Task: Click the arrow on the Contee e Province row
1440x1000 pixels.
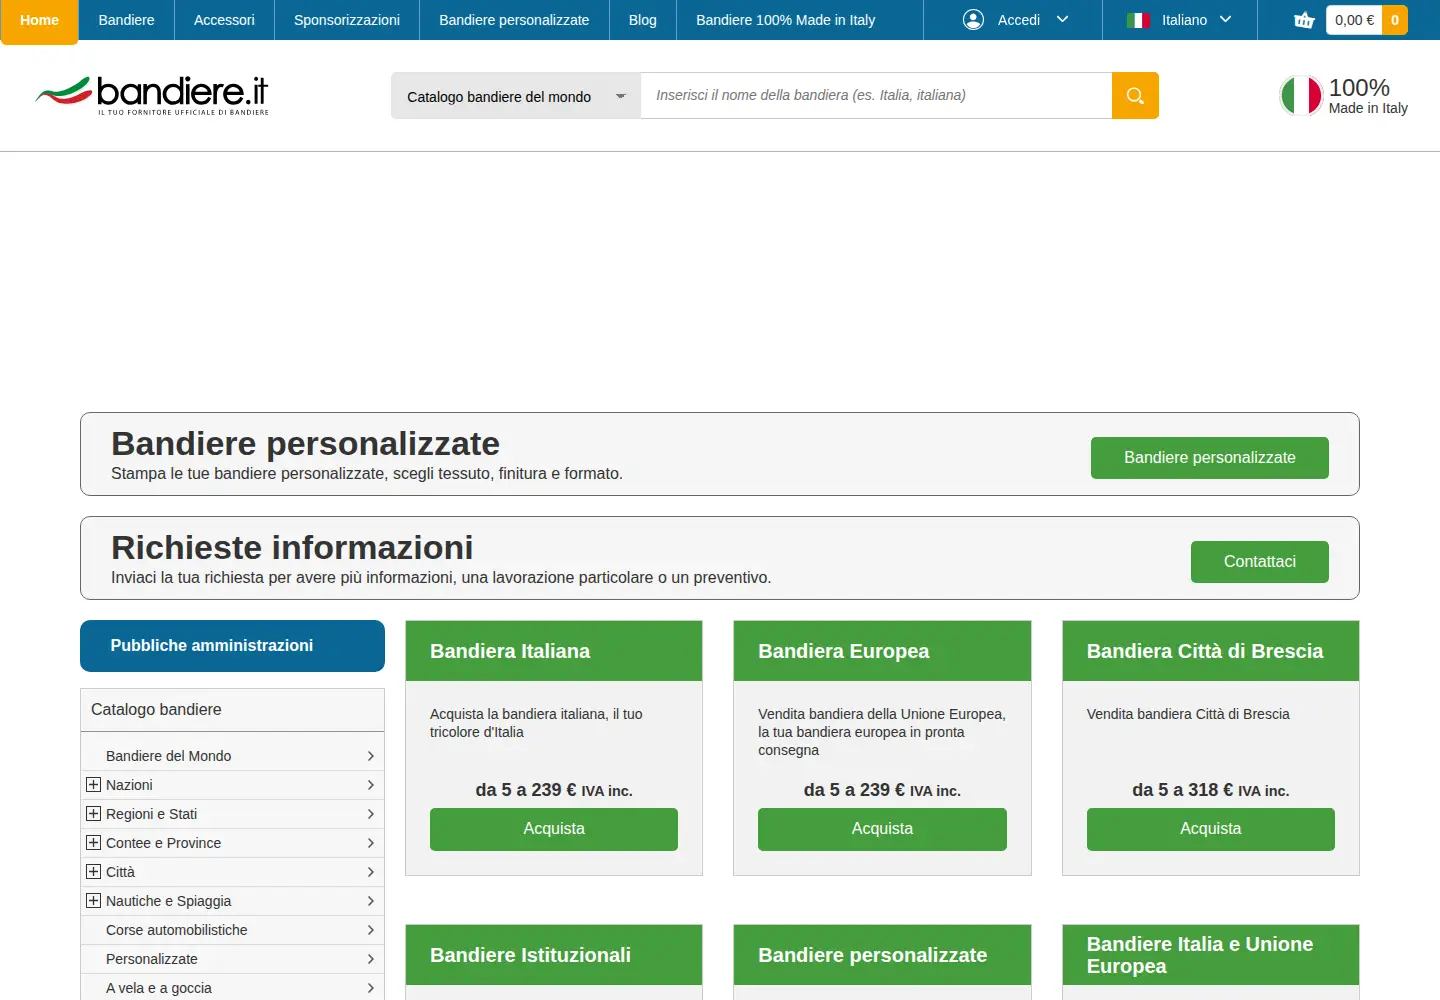Action: click(370, 843)
